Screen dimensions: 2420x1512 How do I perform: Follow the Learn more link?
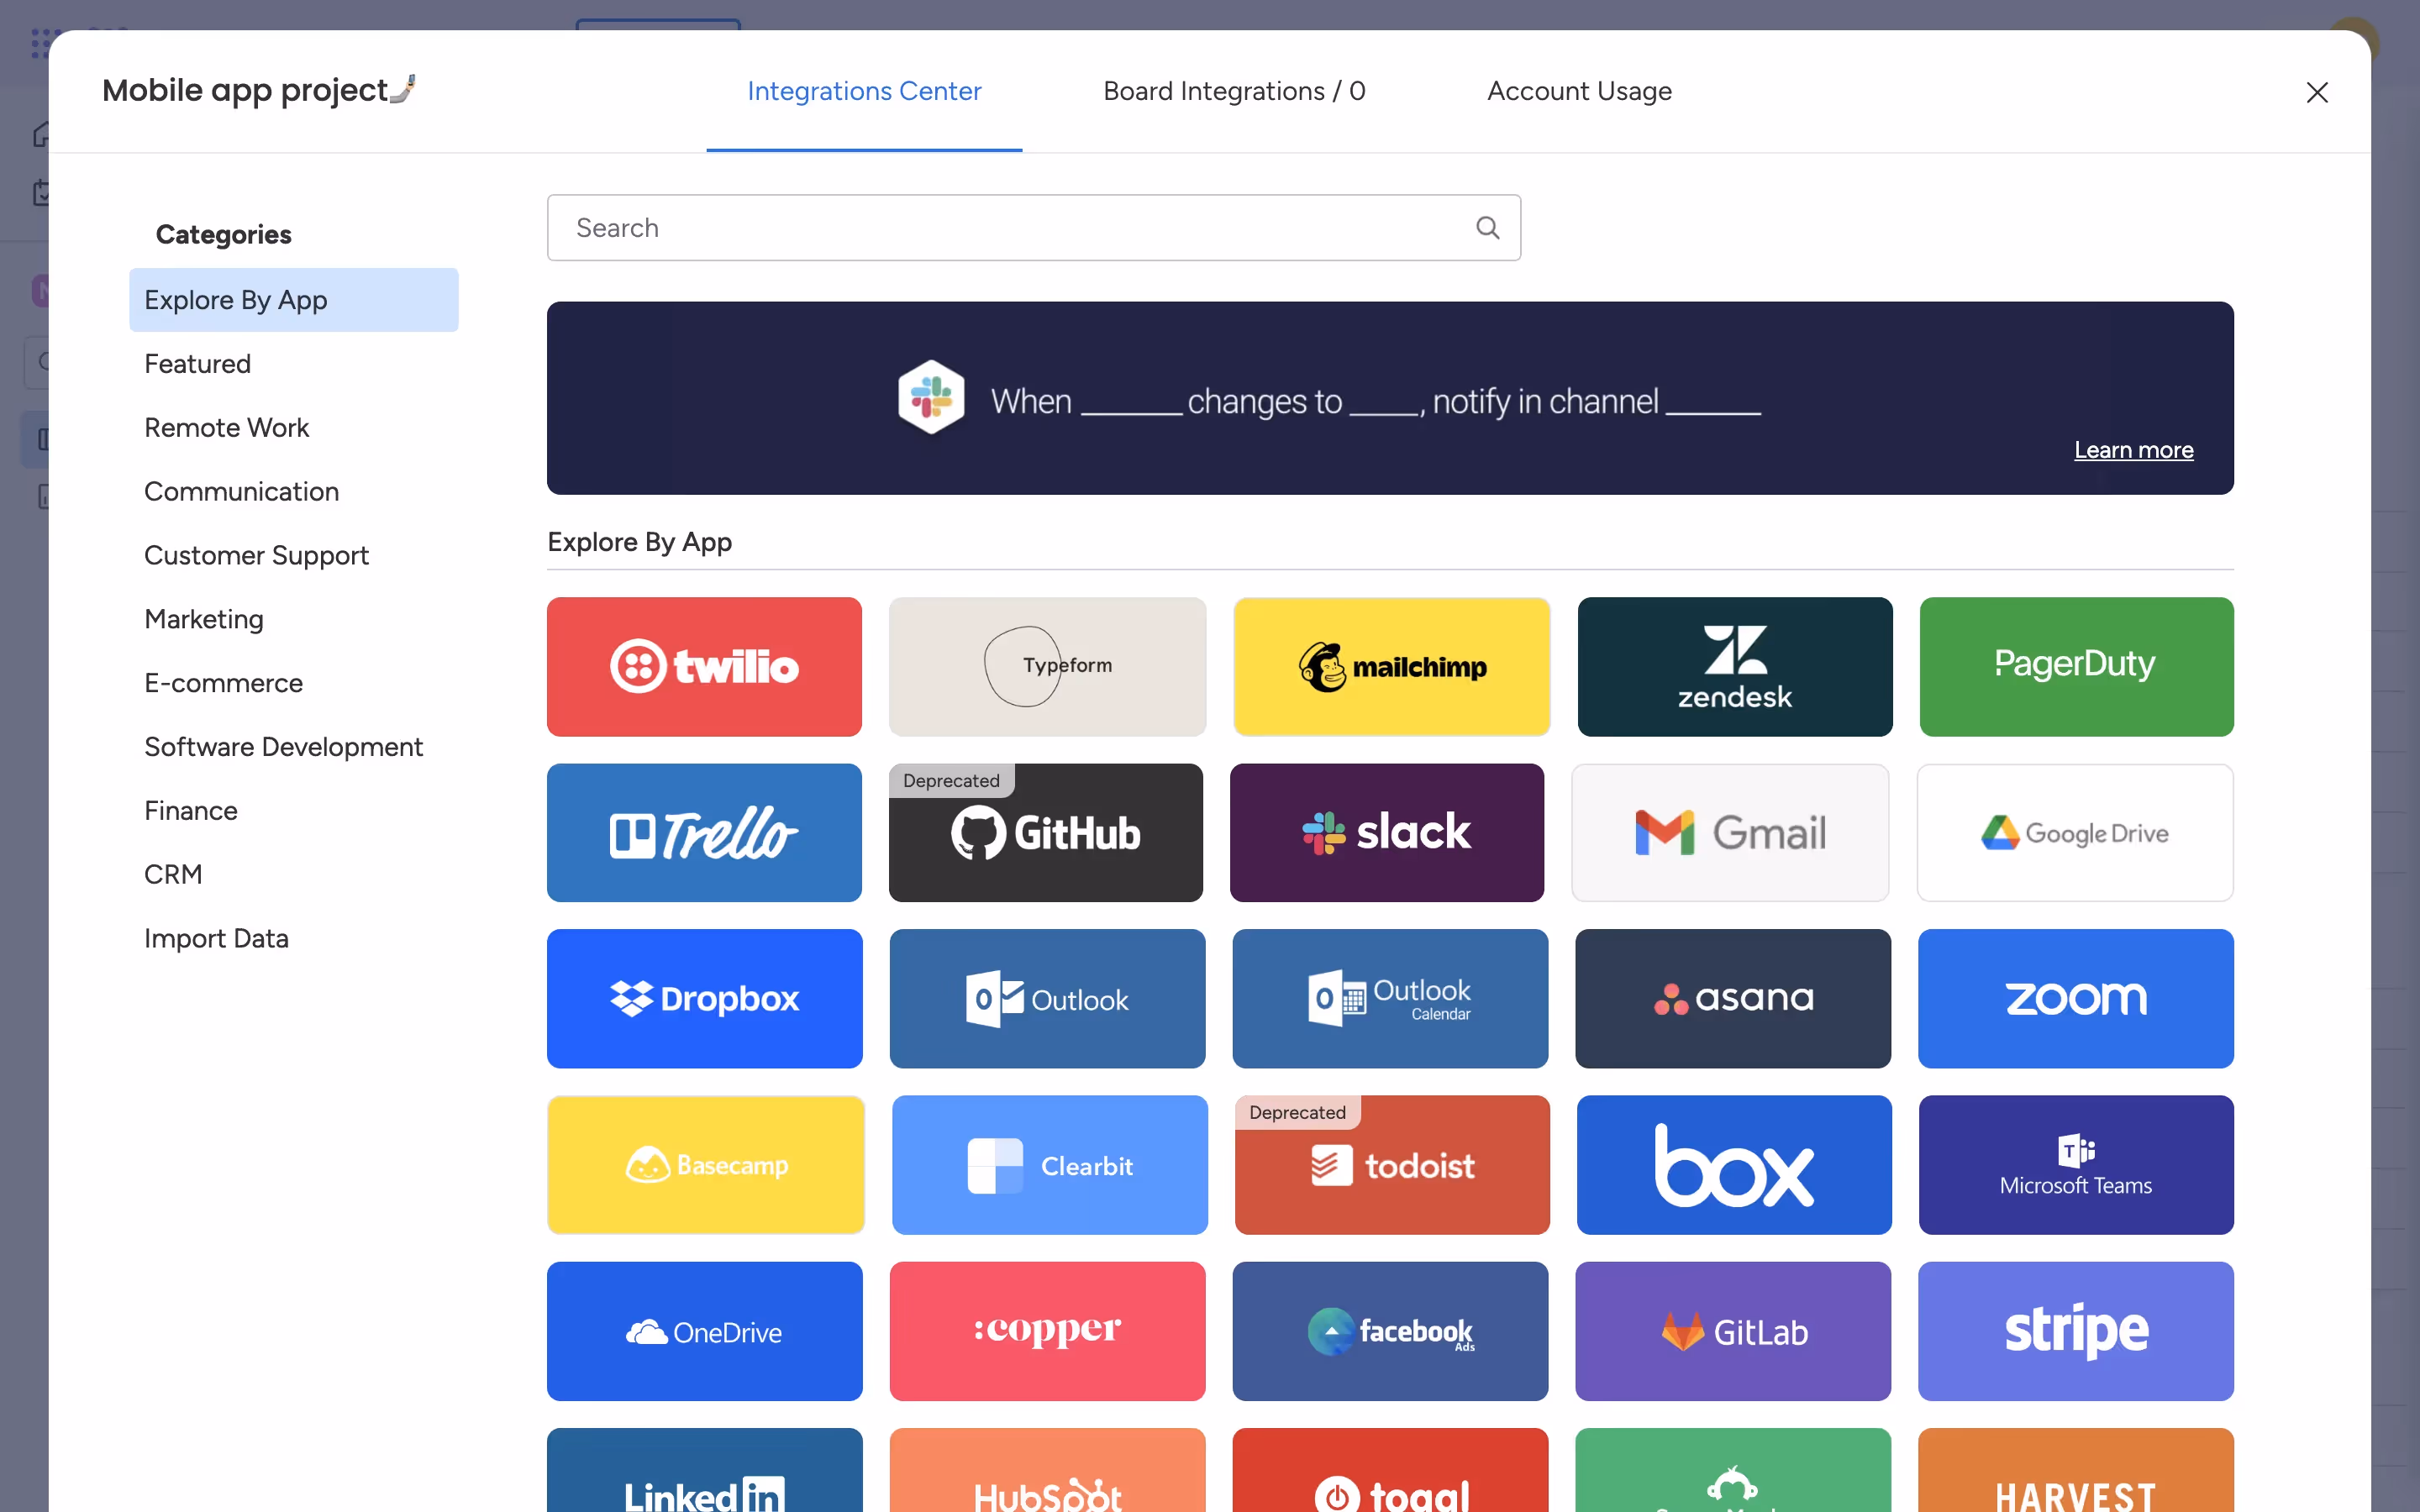(x=2133, y=450)
